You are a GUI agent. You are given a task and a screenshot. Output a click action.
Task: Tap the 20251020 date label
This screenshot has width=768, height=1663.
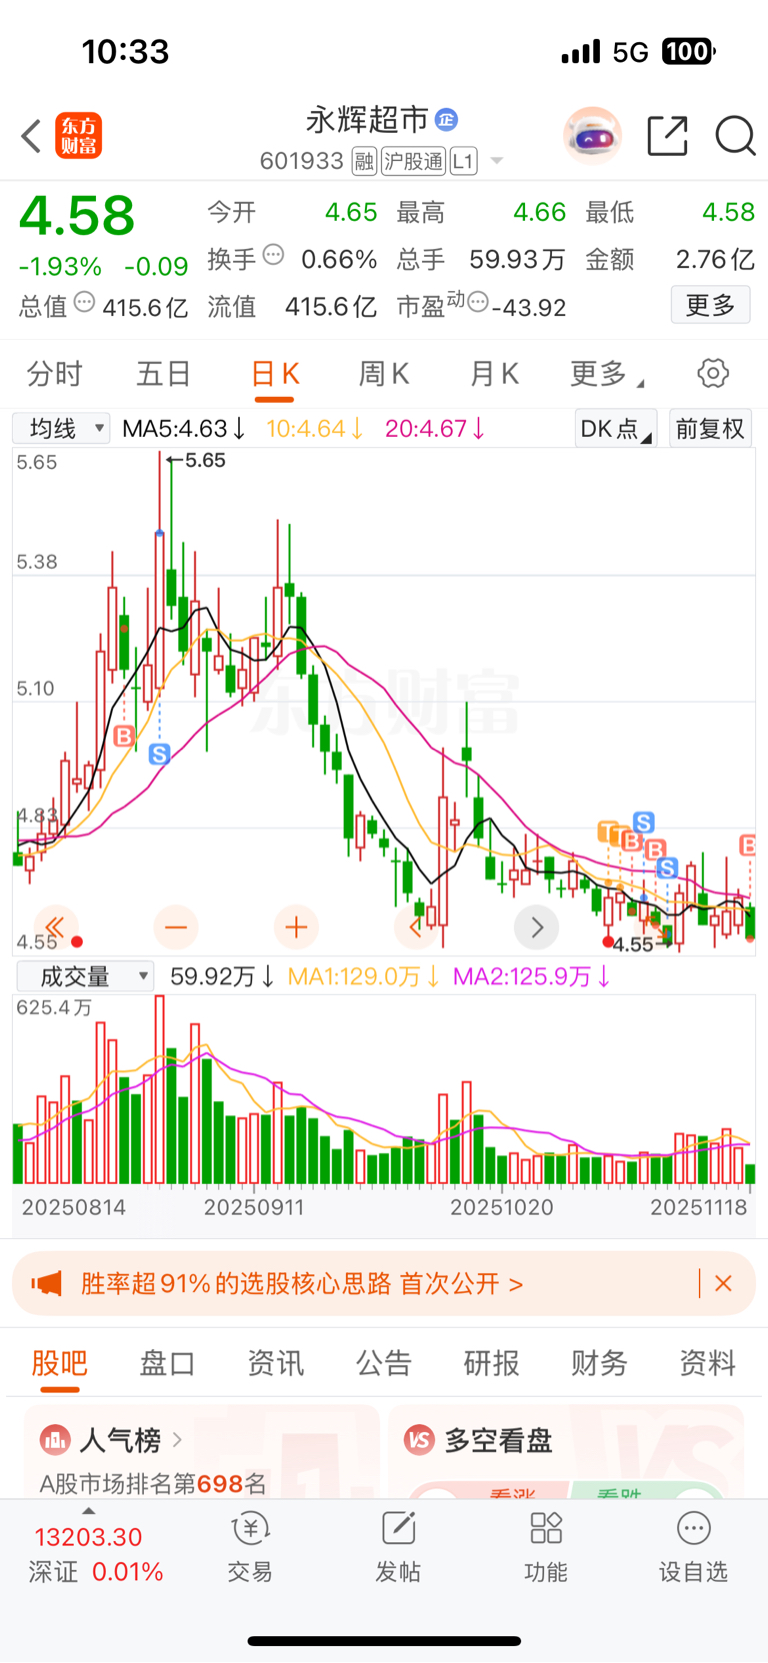pyautogui.click(x=501, y=1207)
